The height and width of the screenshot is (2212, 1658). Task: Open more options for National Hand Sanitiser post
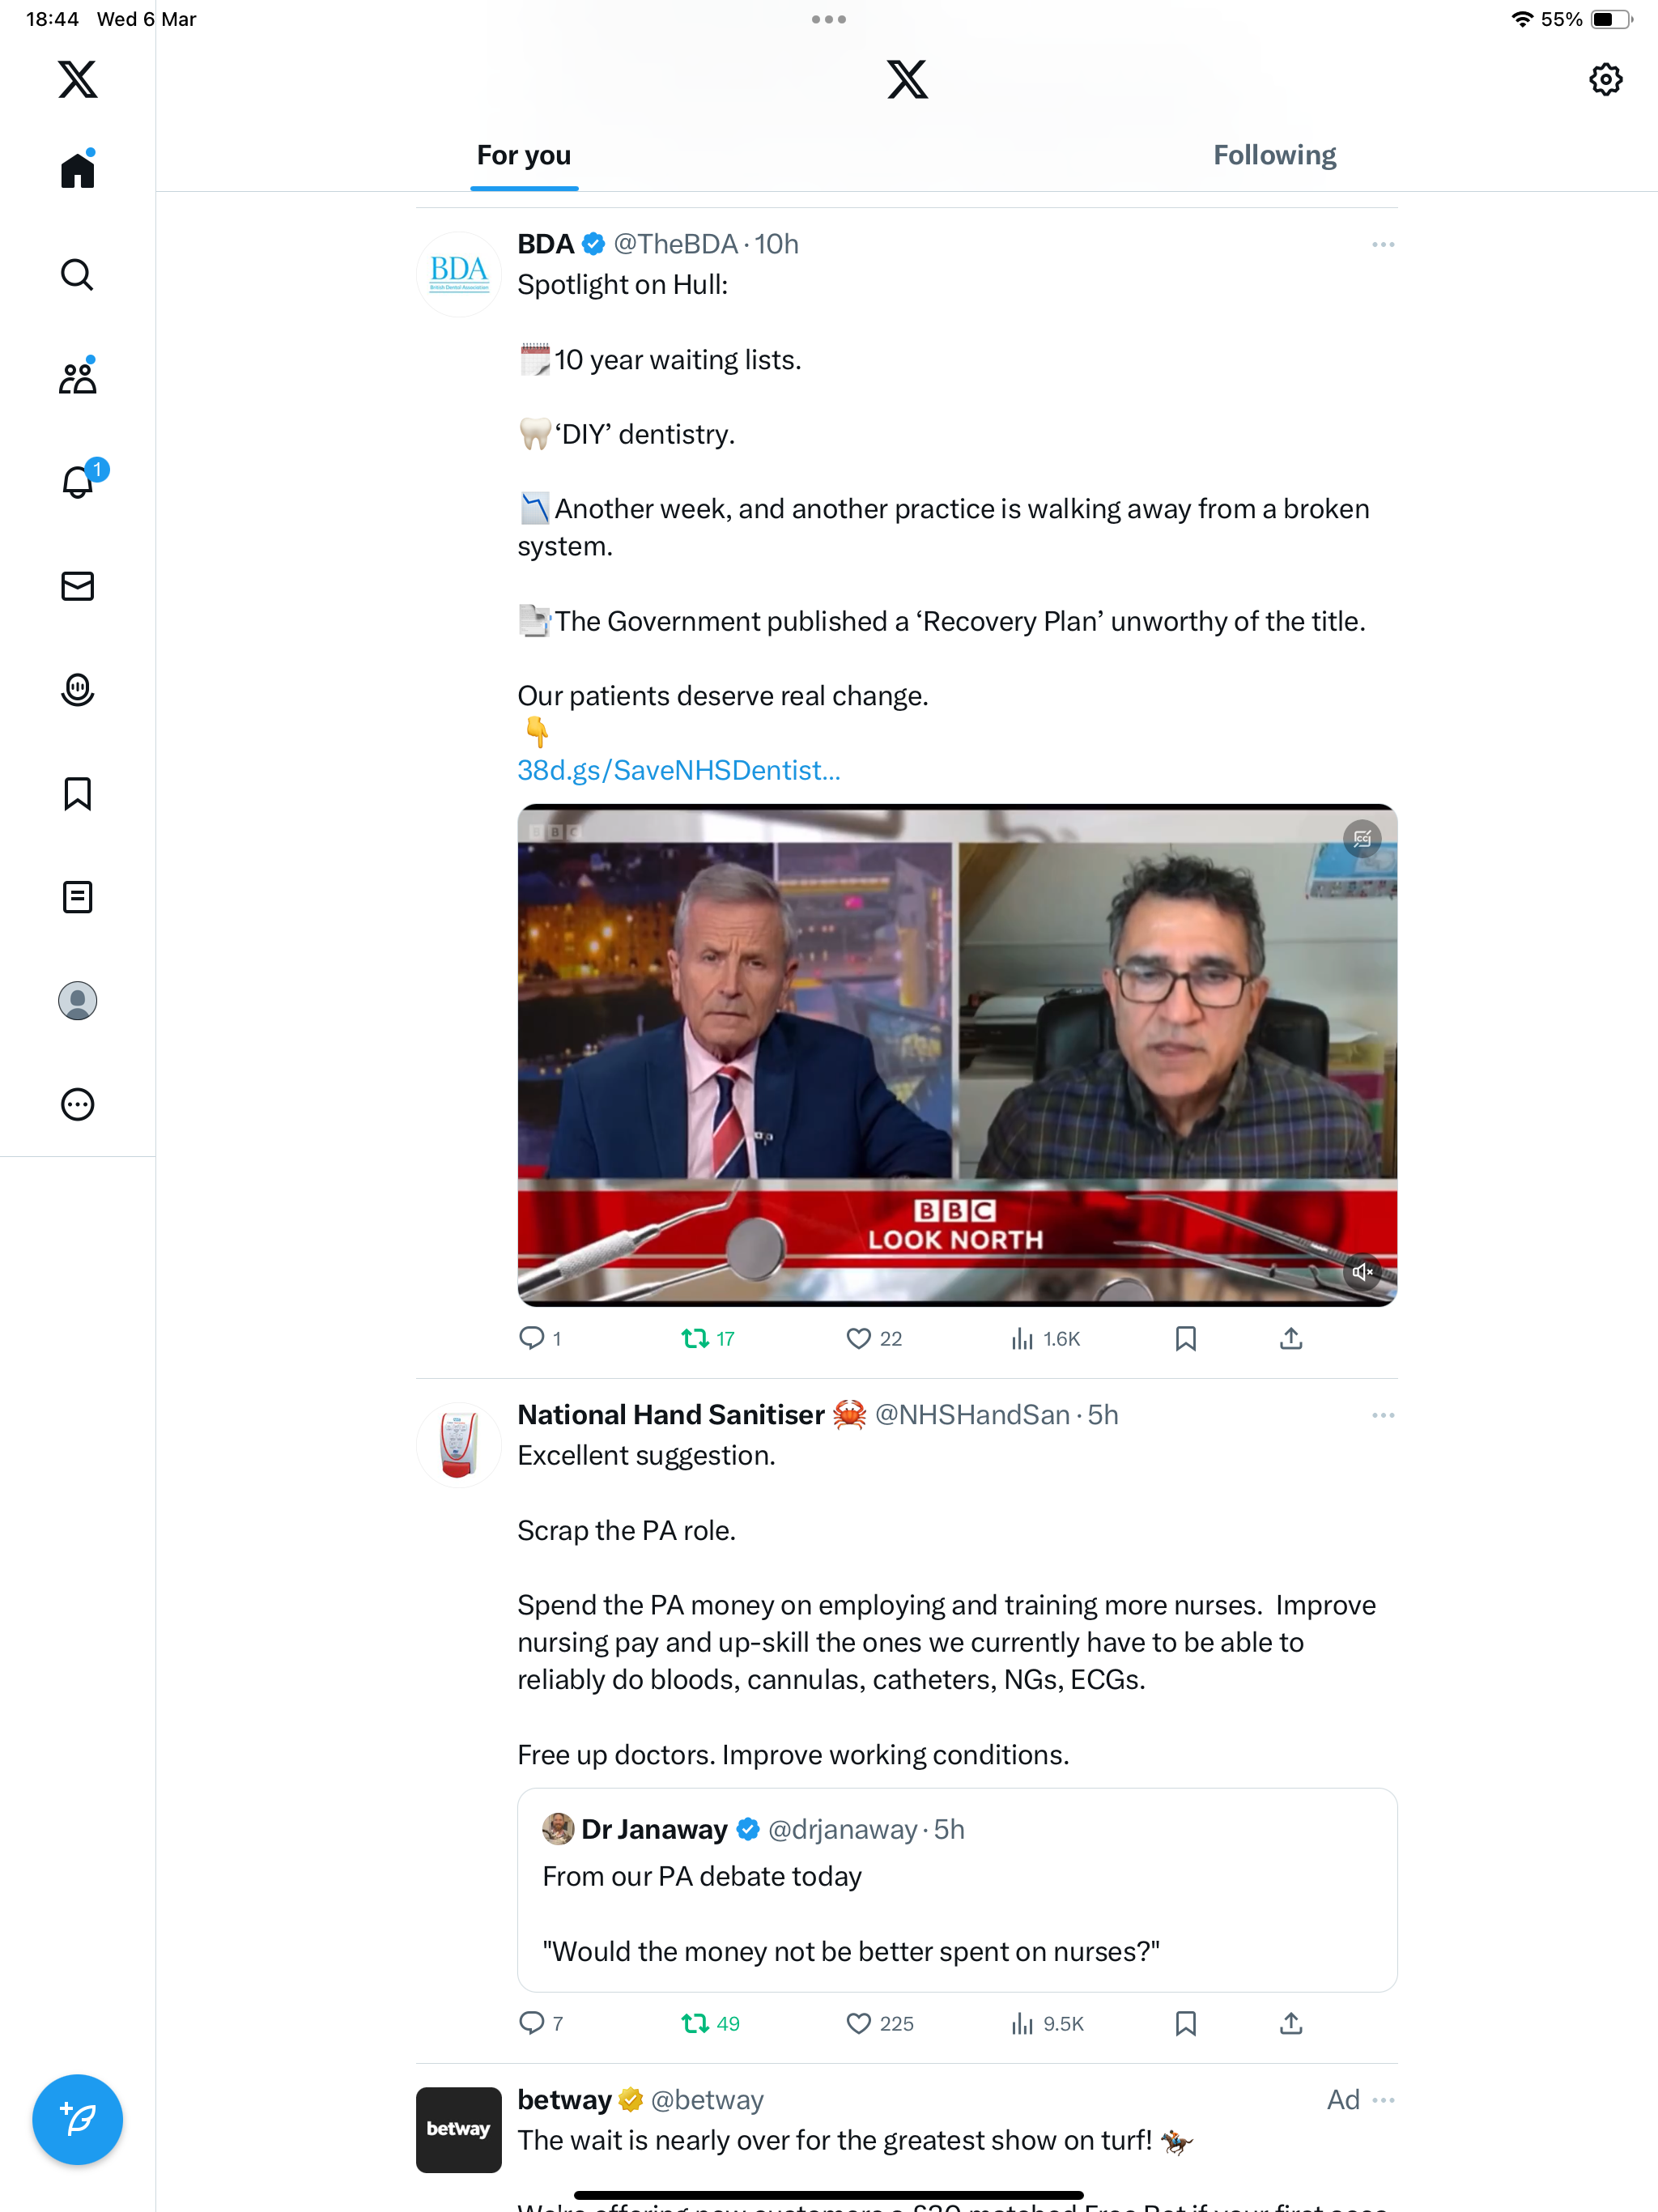click(x=1383, y=1415)
